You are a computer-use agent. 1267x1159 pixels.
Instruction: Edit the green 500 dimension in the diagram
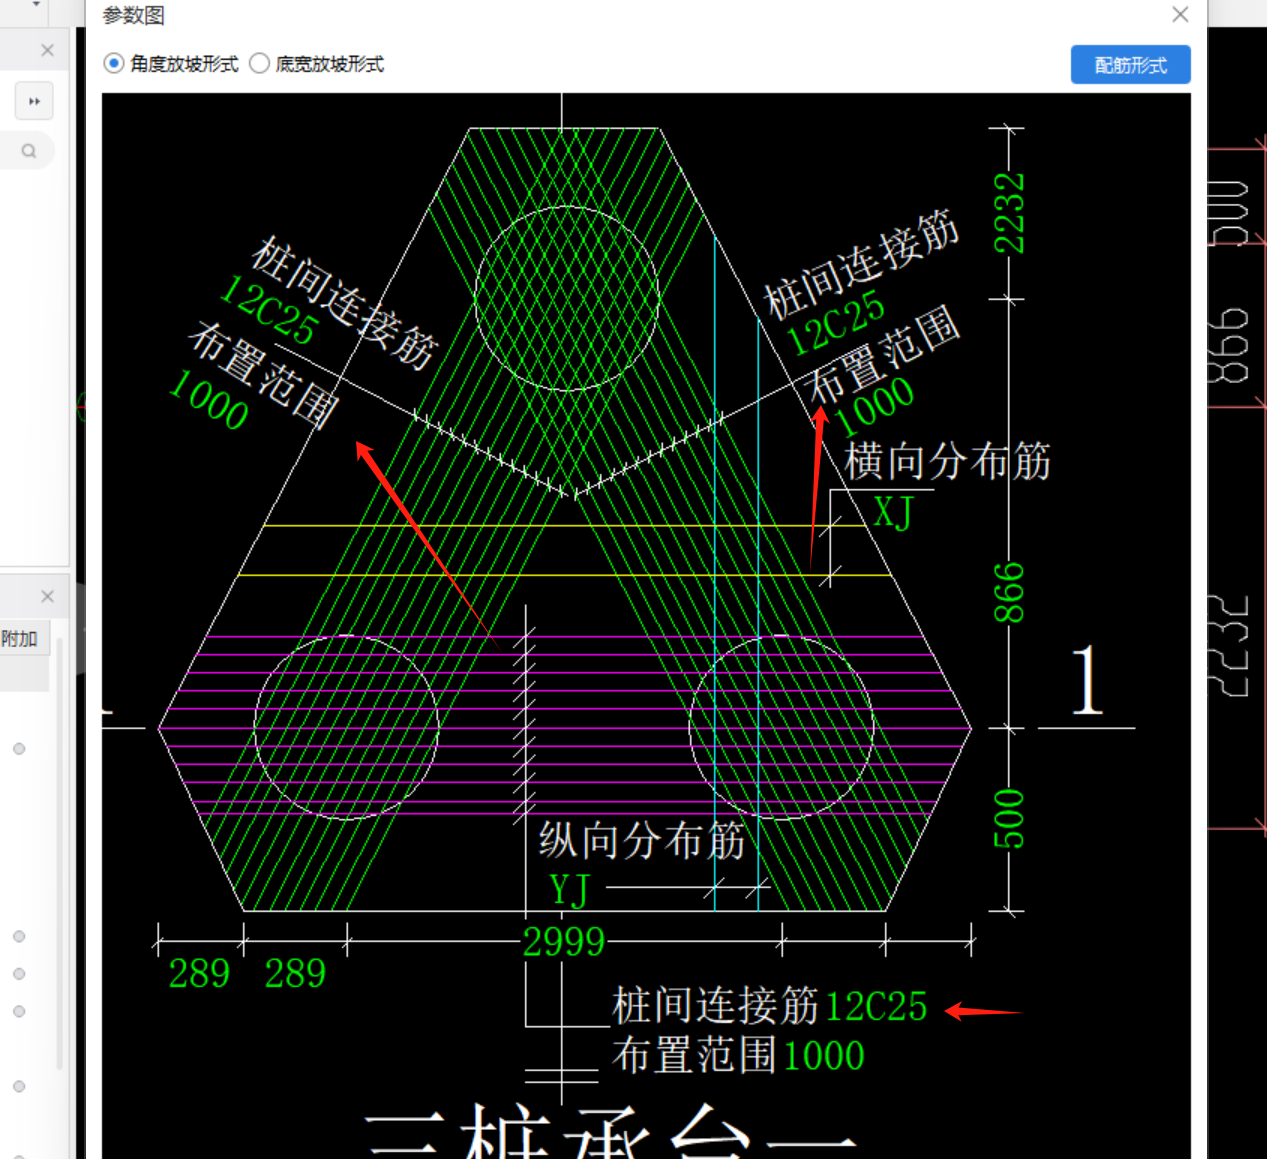[x=1009, y=818]
